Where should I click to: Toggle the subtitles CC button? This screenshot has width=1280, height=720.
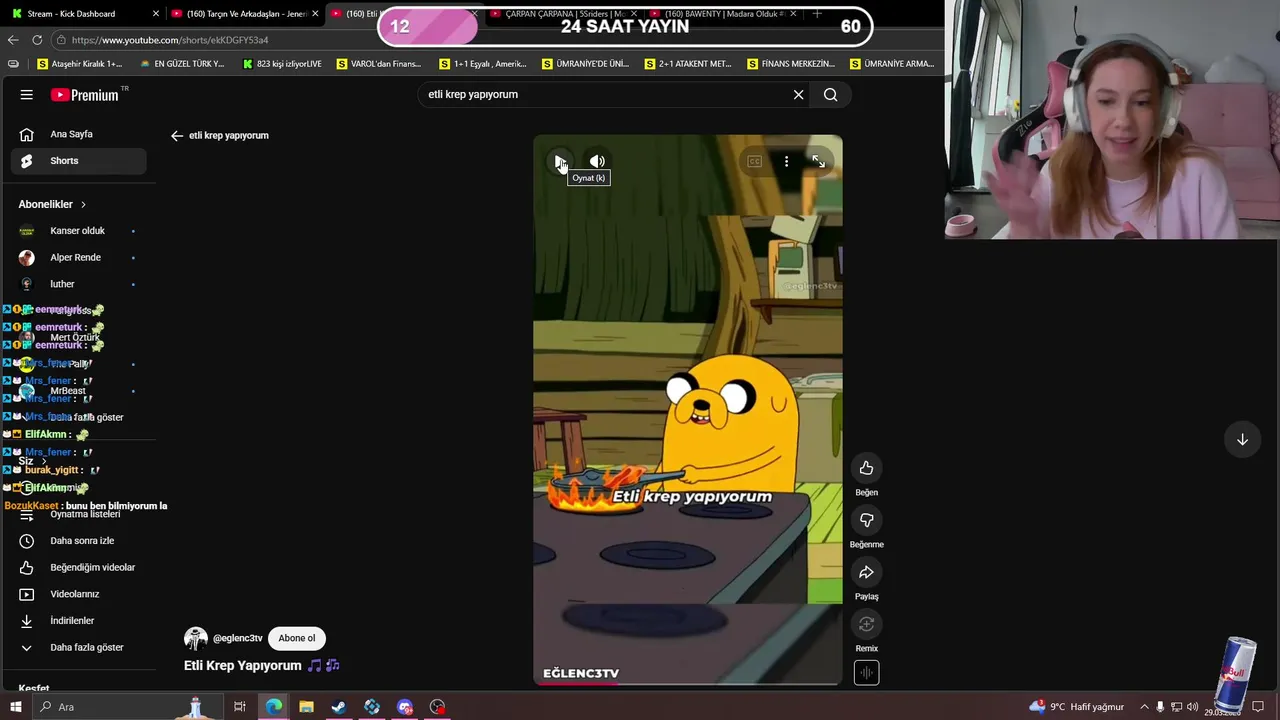[x=754, y=161]
